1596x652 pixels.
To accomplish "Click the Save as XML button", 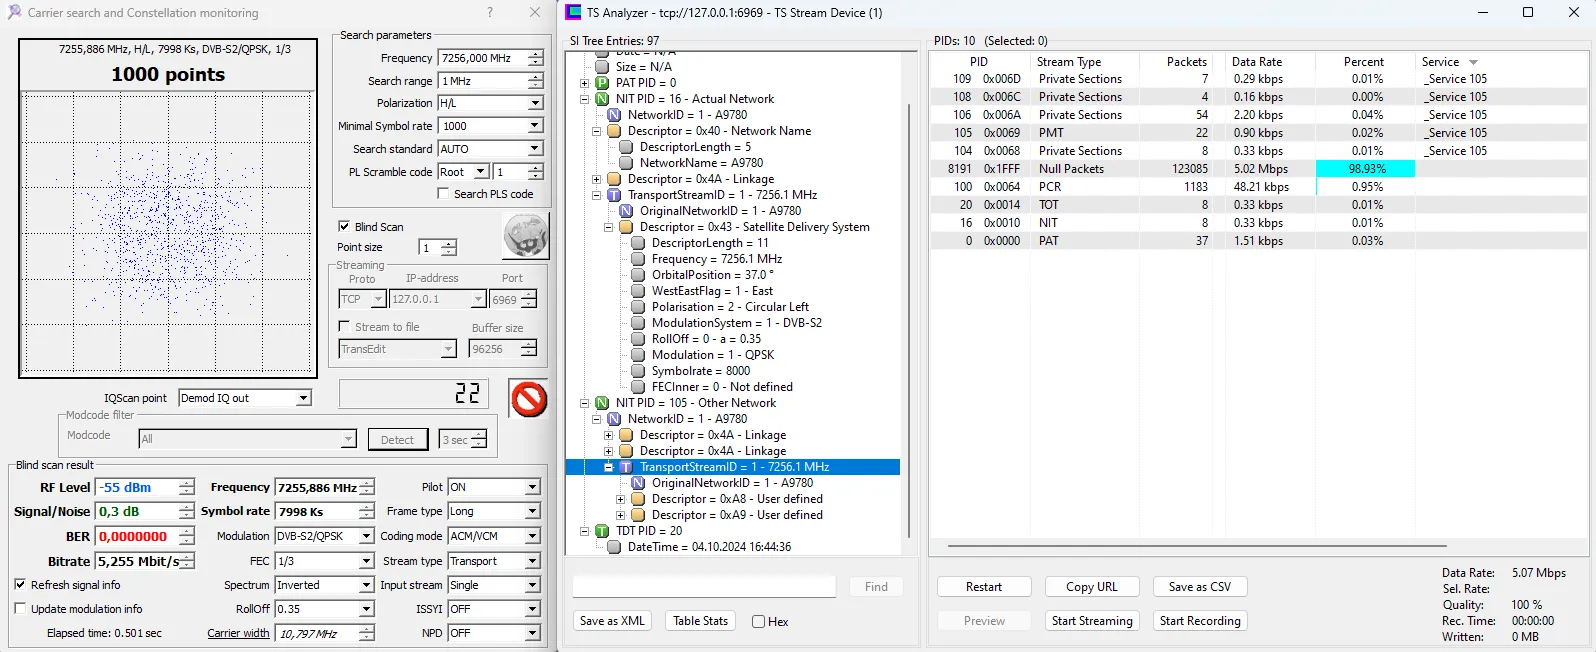I will click(612, 621).
